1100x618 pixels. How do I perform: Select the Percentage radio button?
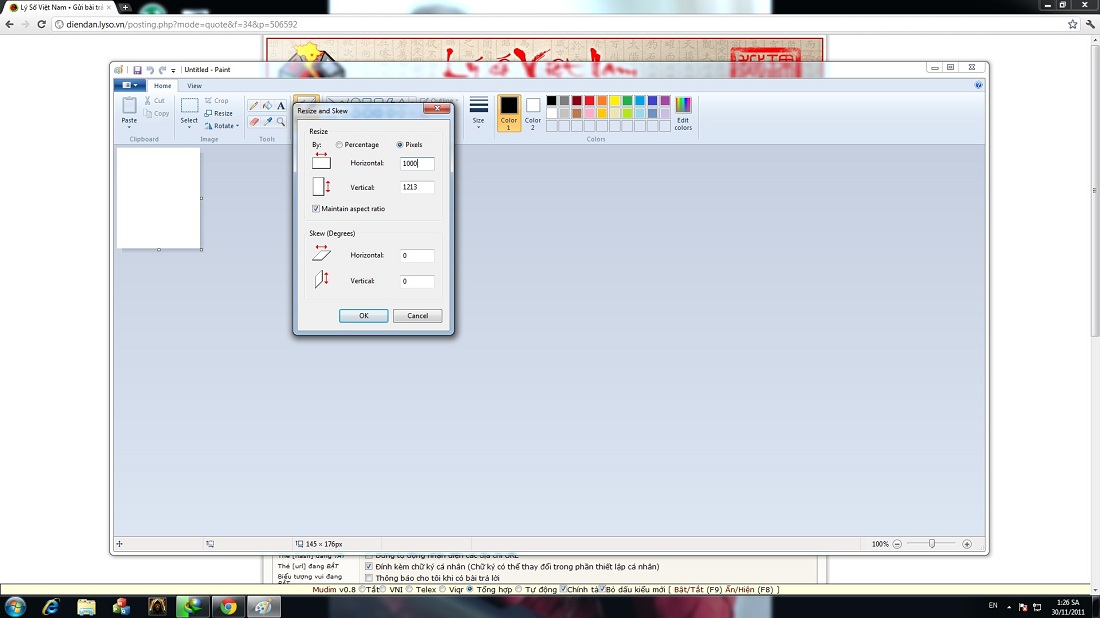(x=340, y=145)
